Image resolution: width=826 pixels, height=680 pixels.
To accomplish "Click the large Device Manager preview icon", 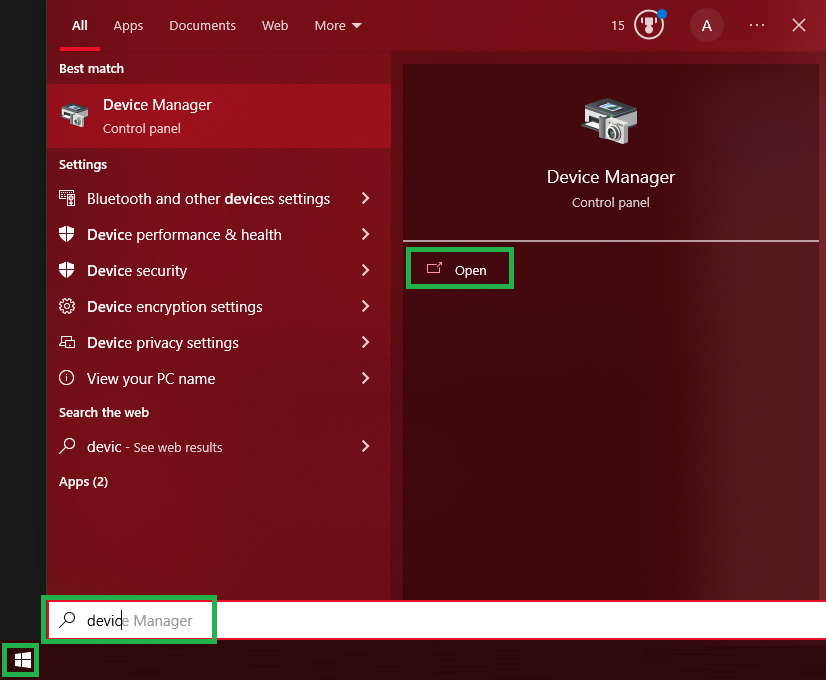I will click(610, 121).
